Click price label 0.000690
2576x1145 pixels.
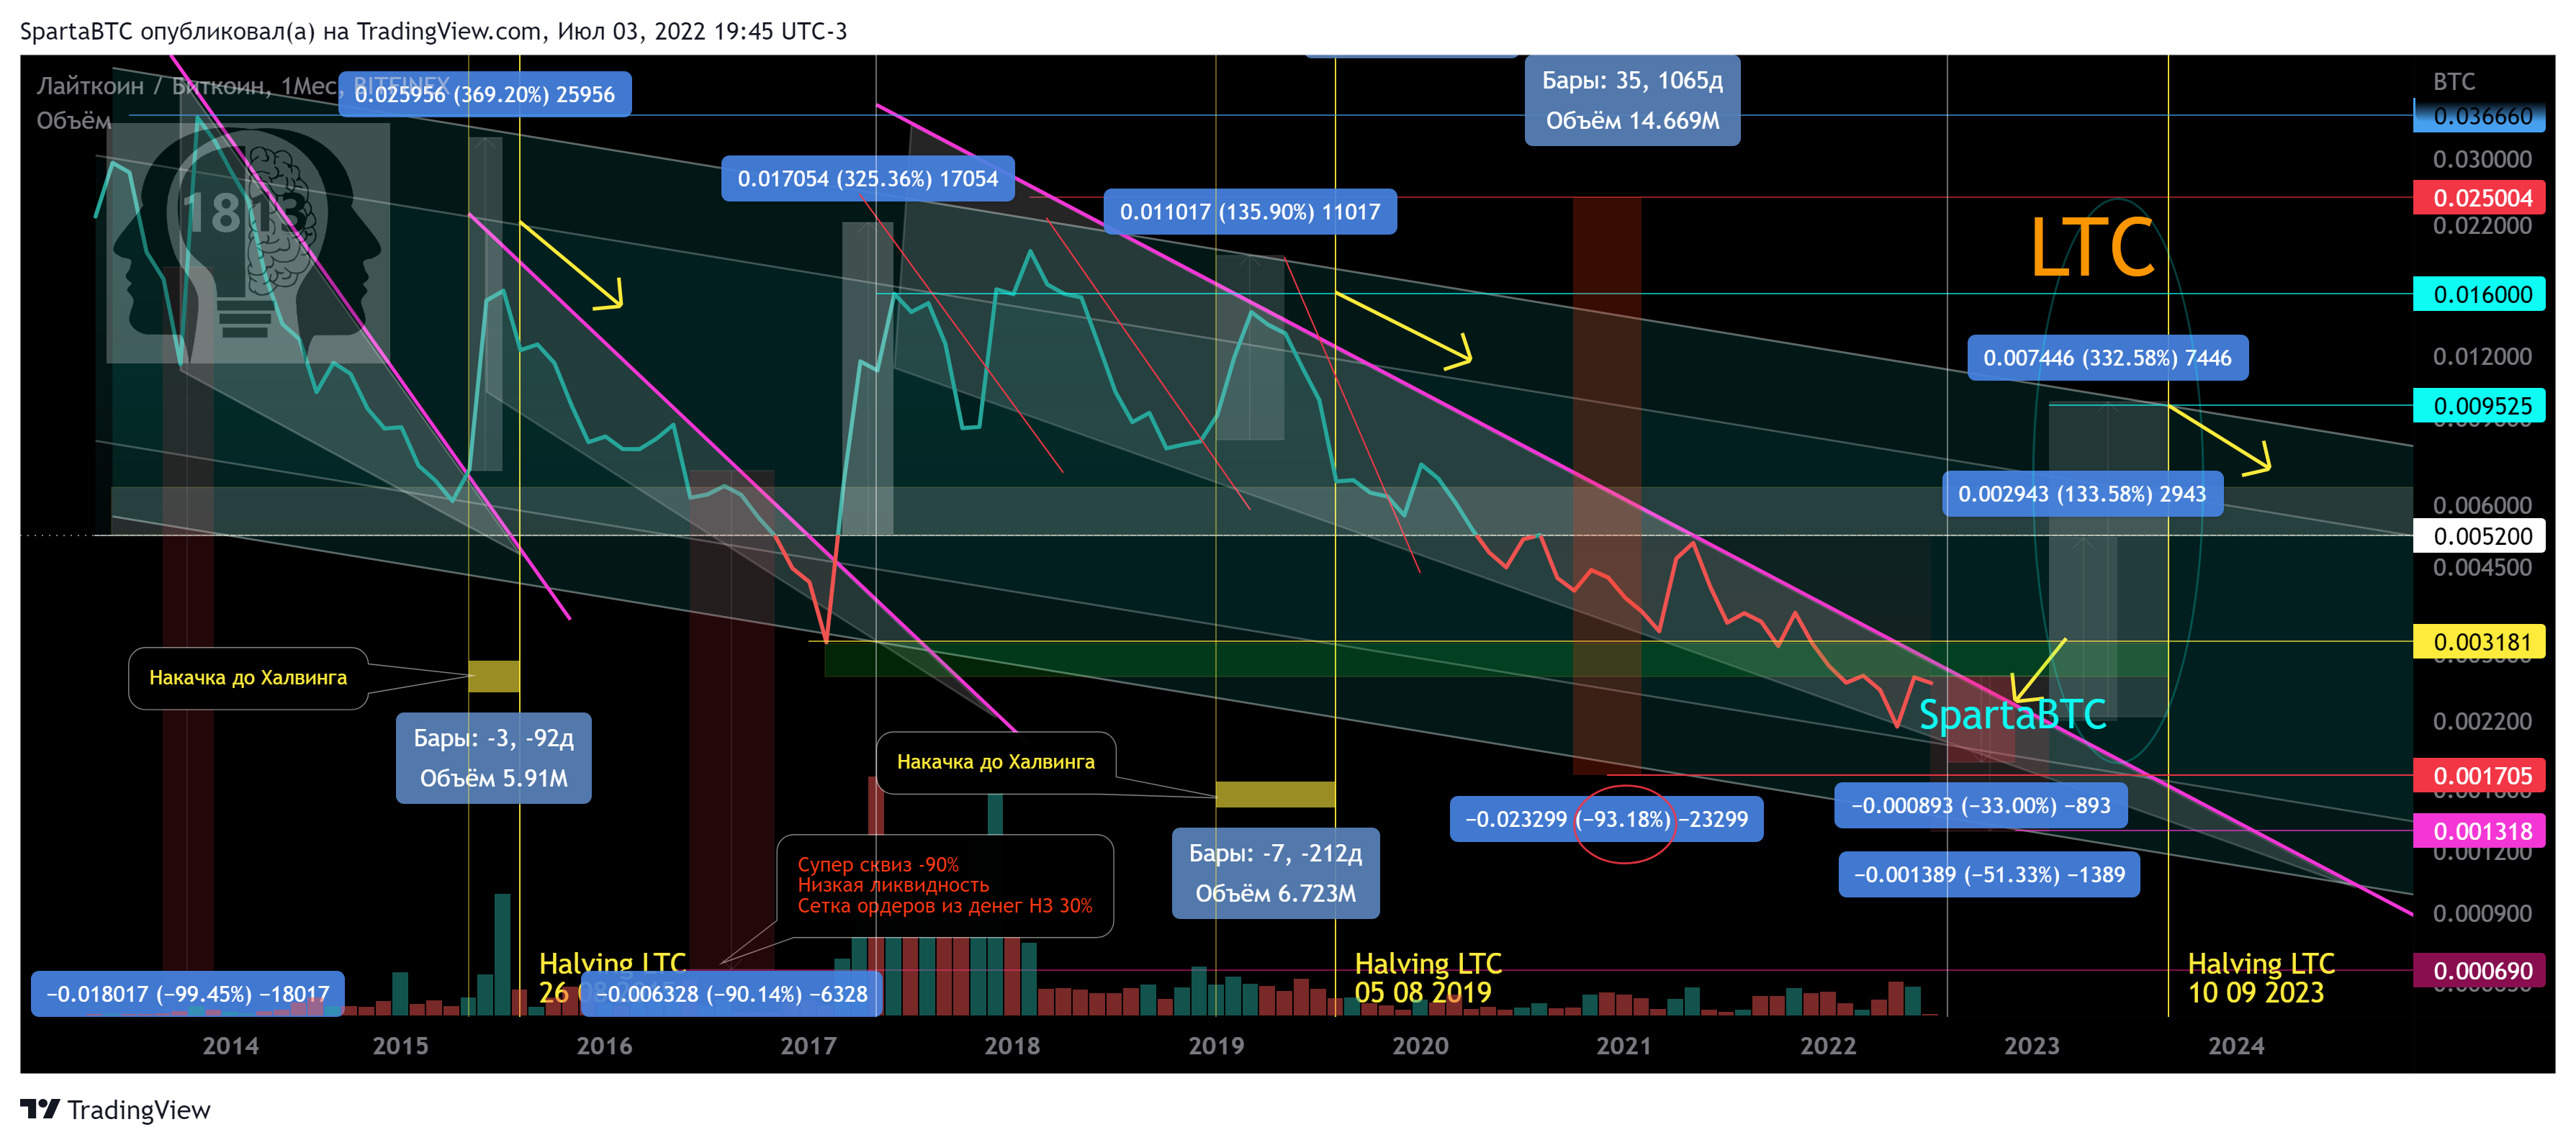pyautogui.click(x=2479, y=971)
